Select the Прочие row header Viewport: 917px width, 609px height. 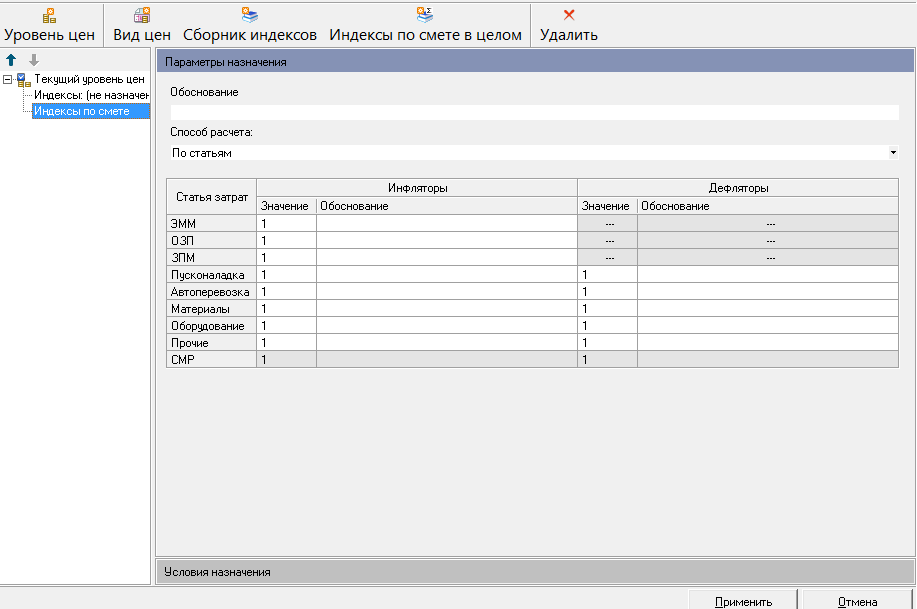pyautogui.click(x=212, y=342)
